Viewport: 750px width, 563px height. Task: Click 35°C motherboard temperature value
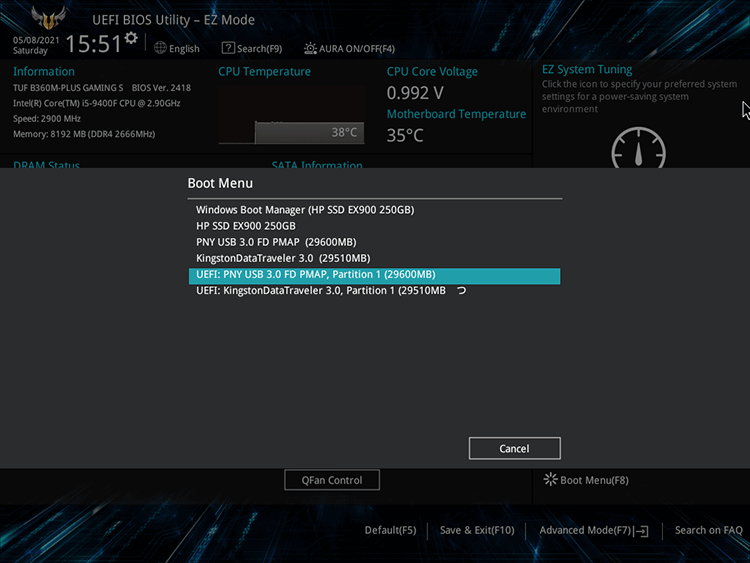[x=405, y=135]
